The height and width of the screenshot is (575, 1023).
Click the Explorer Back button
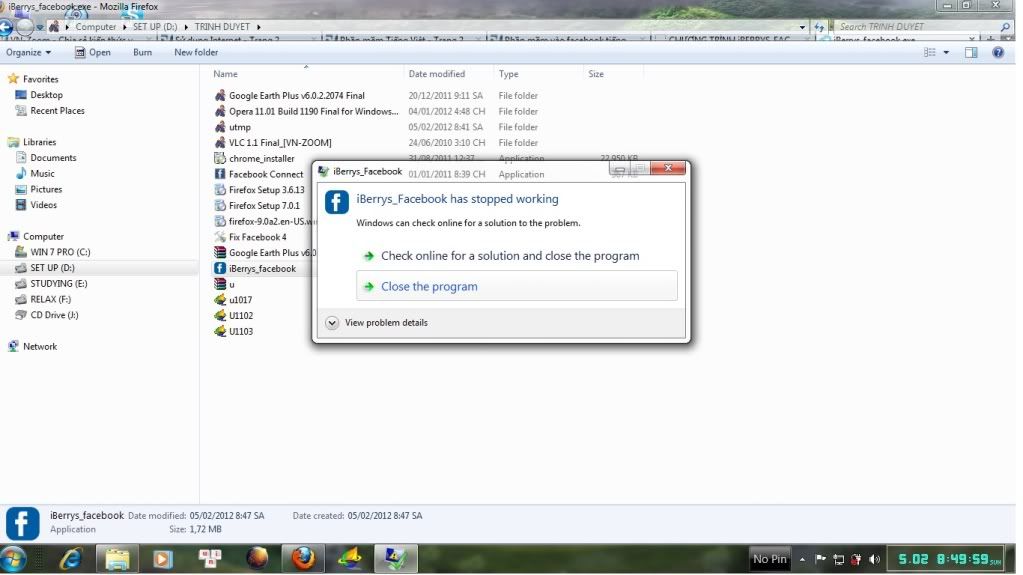(6, 27)
